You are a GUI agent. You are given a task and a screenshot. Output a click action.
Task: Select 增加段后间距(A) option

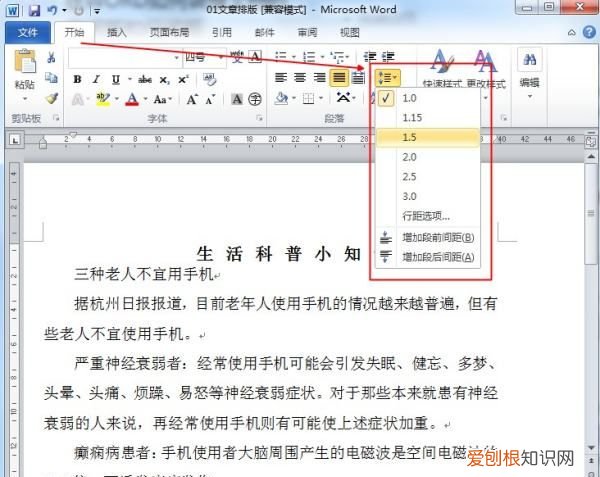click(428, 257)
